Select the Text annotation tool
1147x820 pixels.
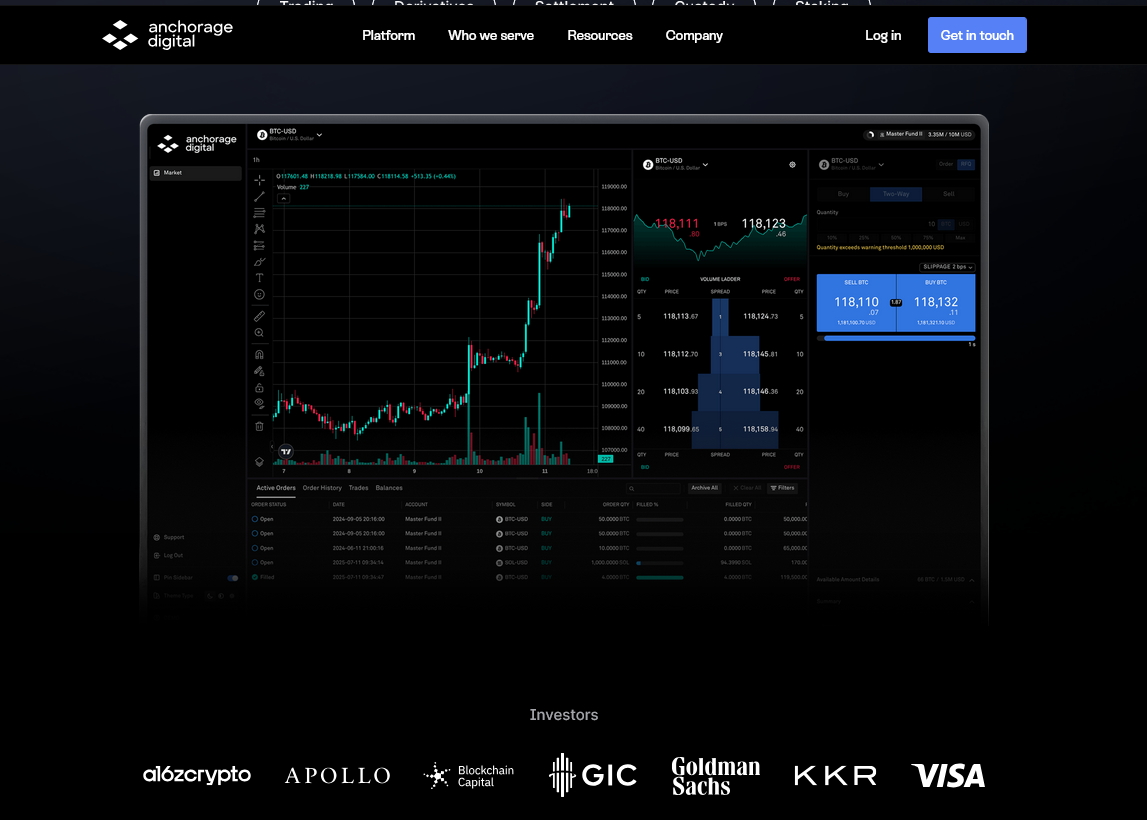pyautogui.click(x=259, y=278)
